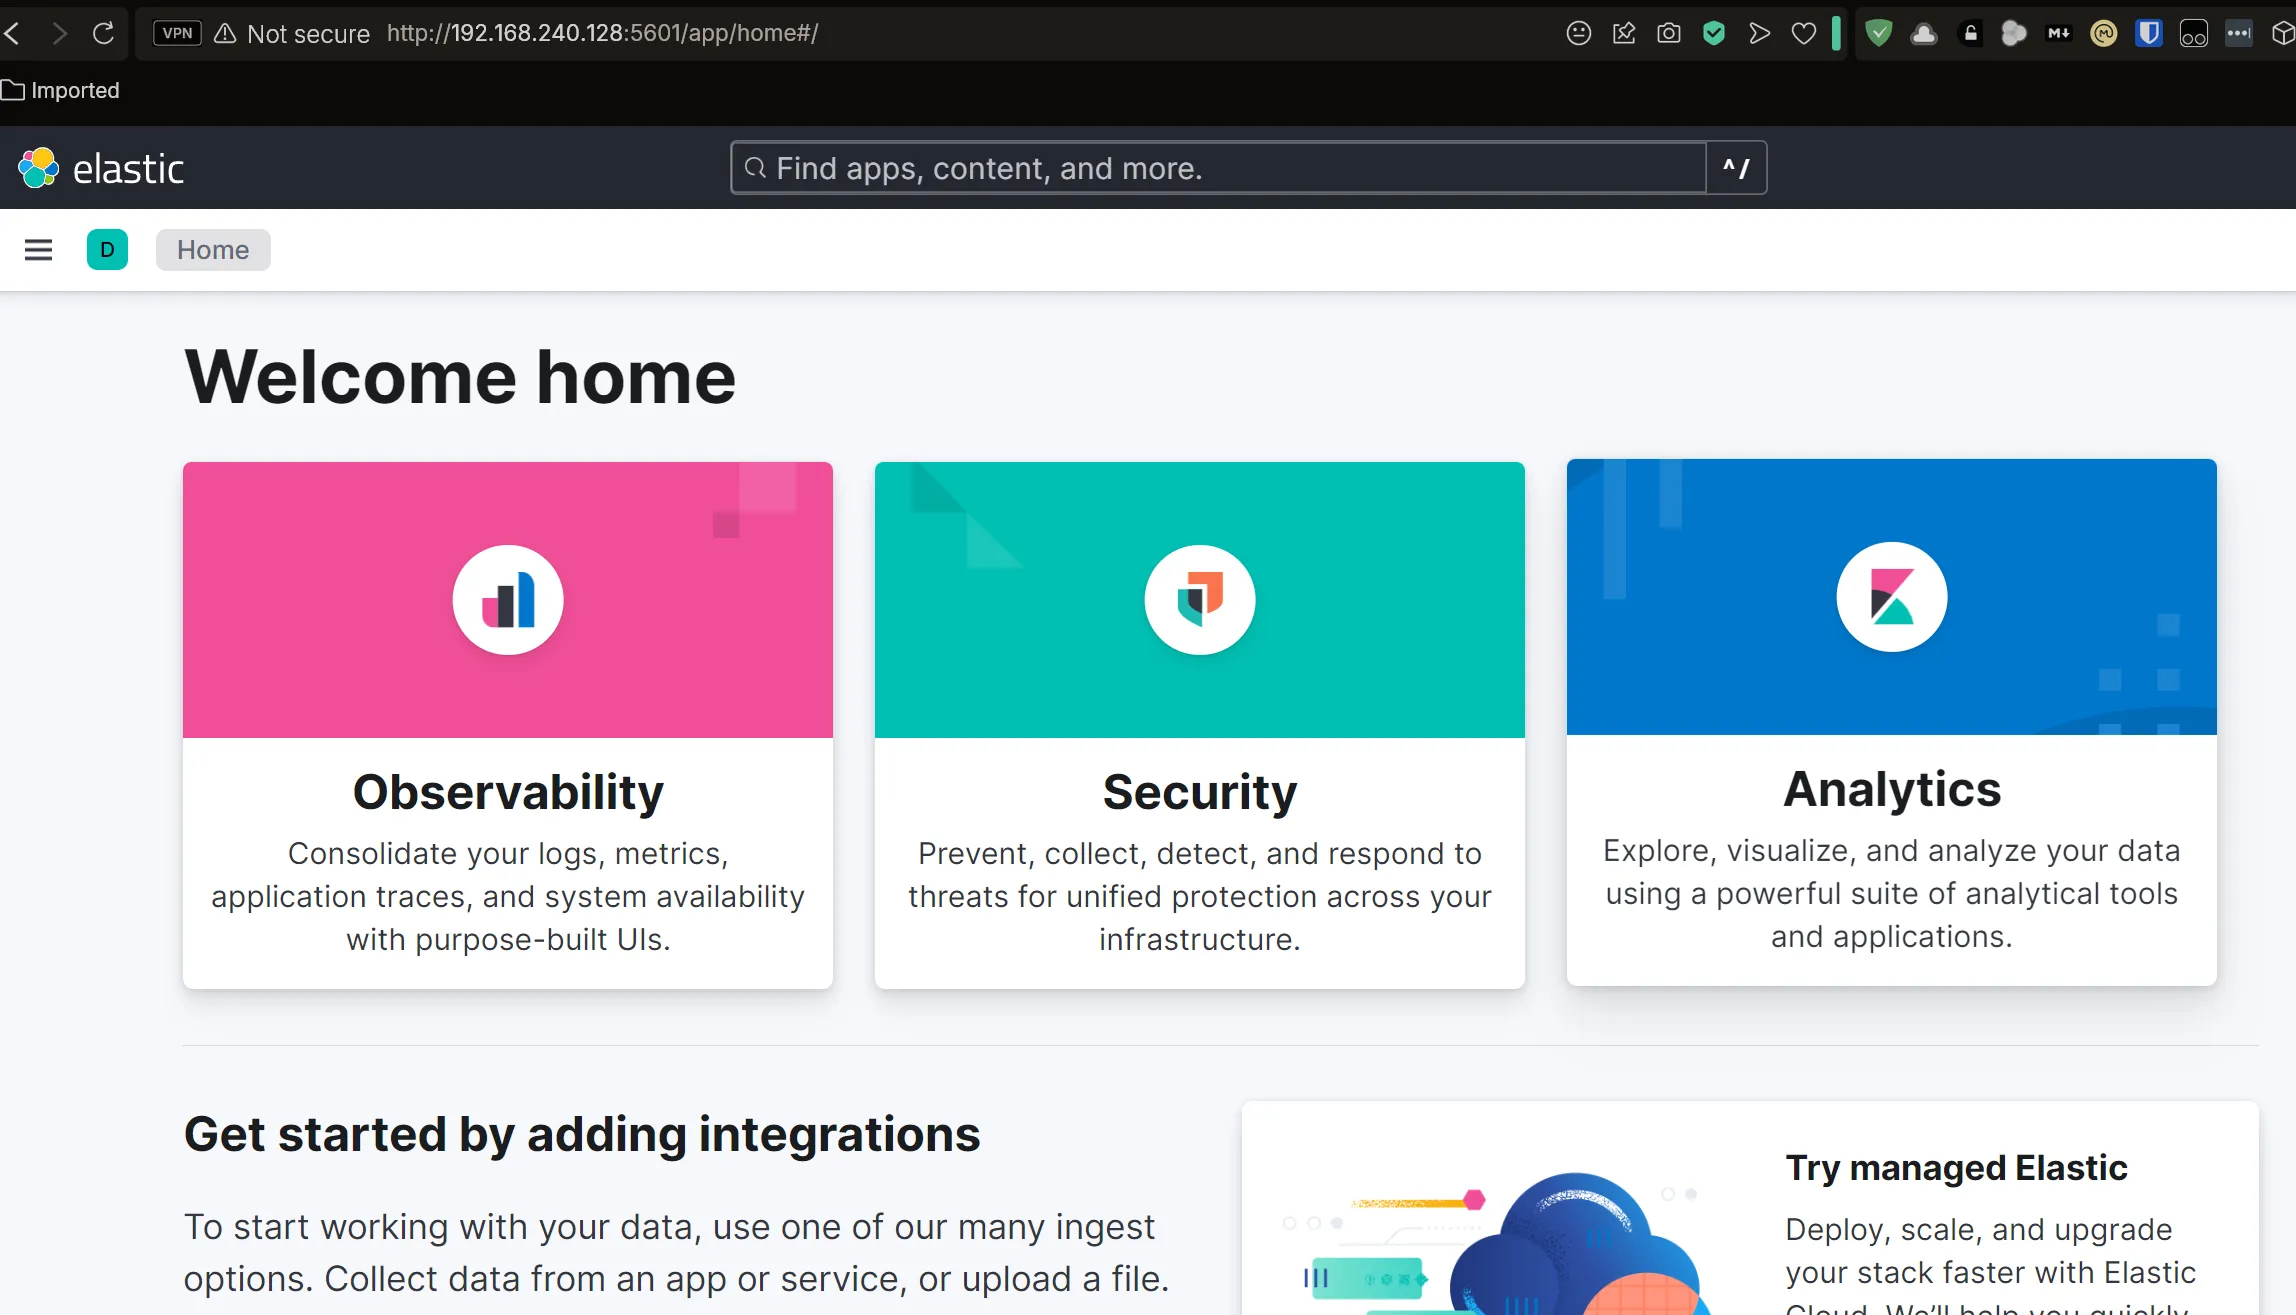2296x1315 pixels.
Task: Click the Observability bar chart icon
Action: [507, 599]
